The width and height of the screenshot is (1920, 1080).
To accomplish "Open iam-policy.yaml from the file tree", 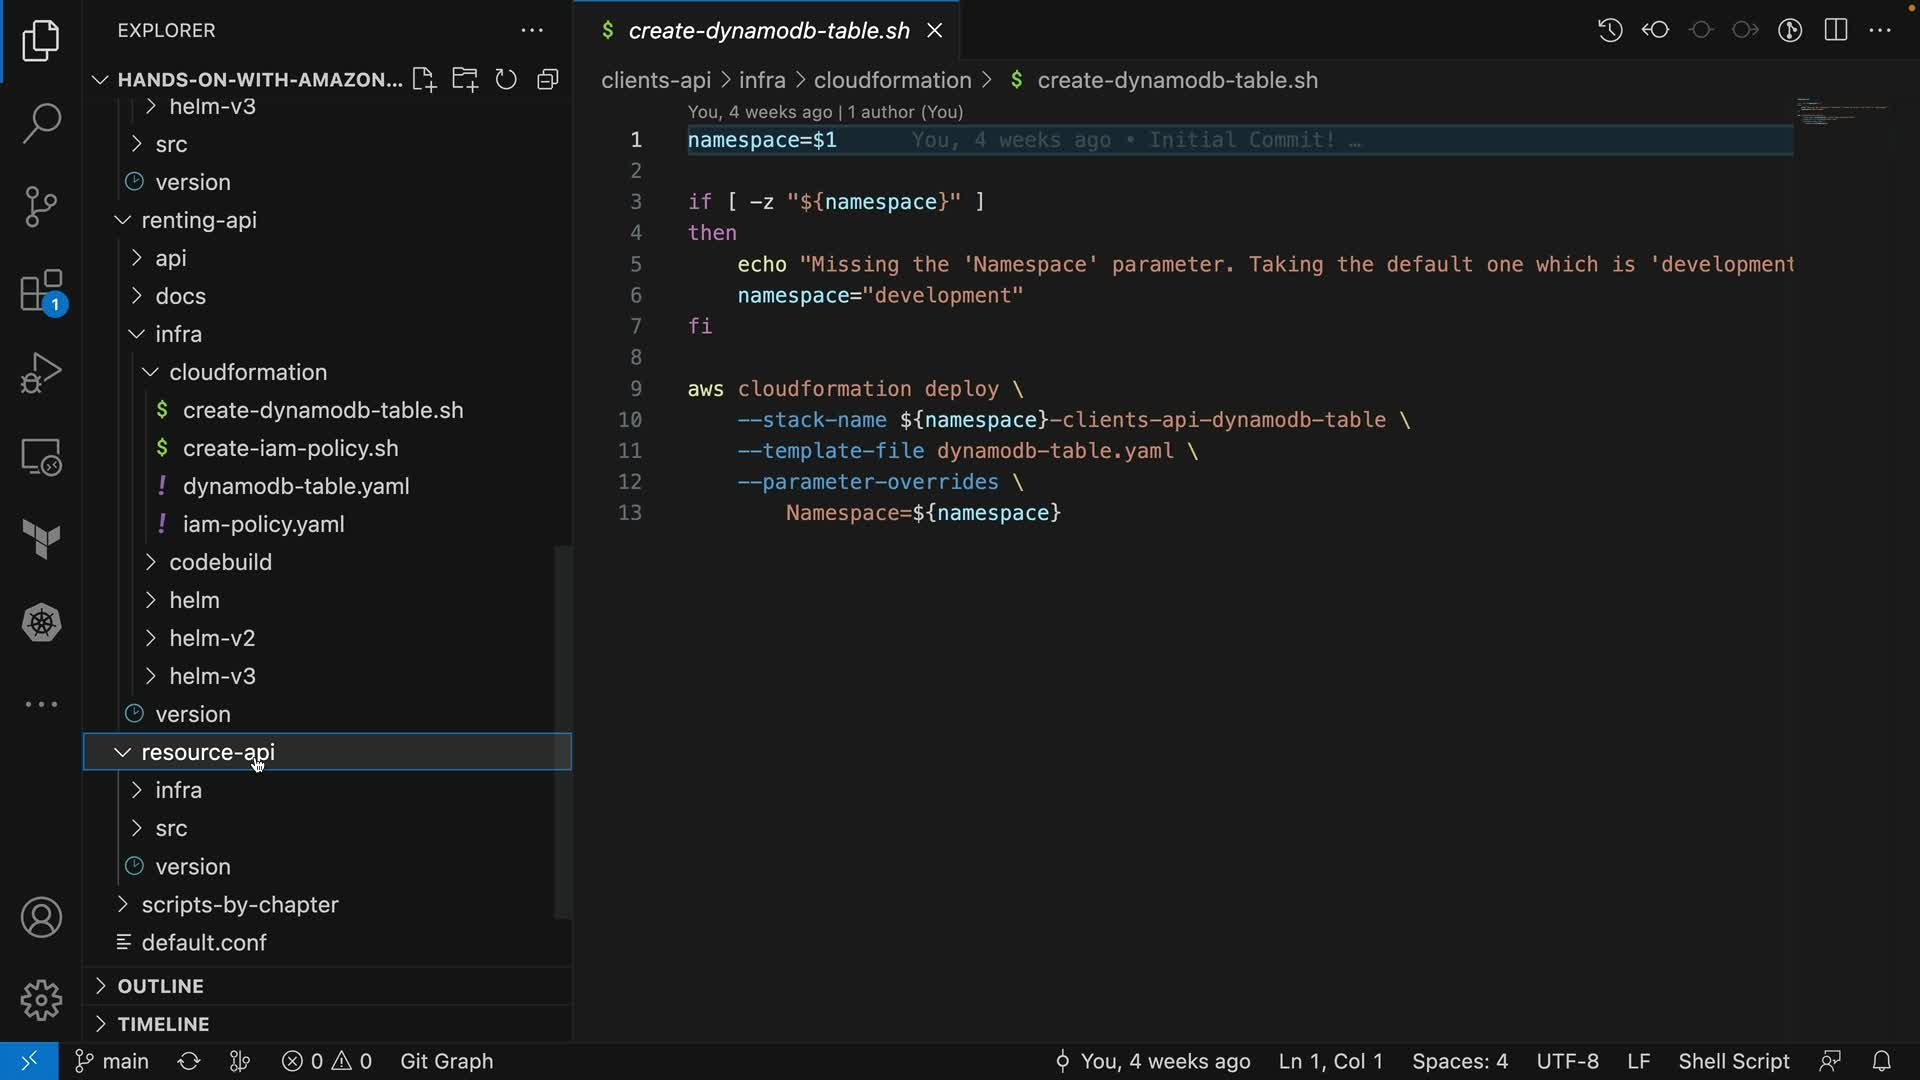I will click(x=263, y=524).
